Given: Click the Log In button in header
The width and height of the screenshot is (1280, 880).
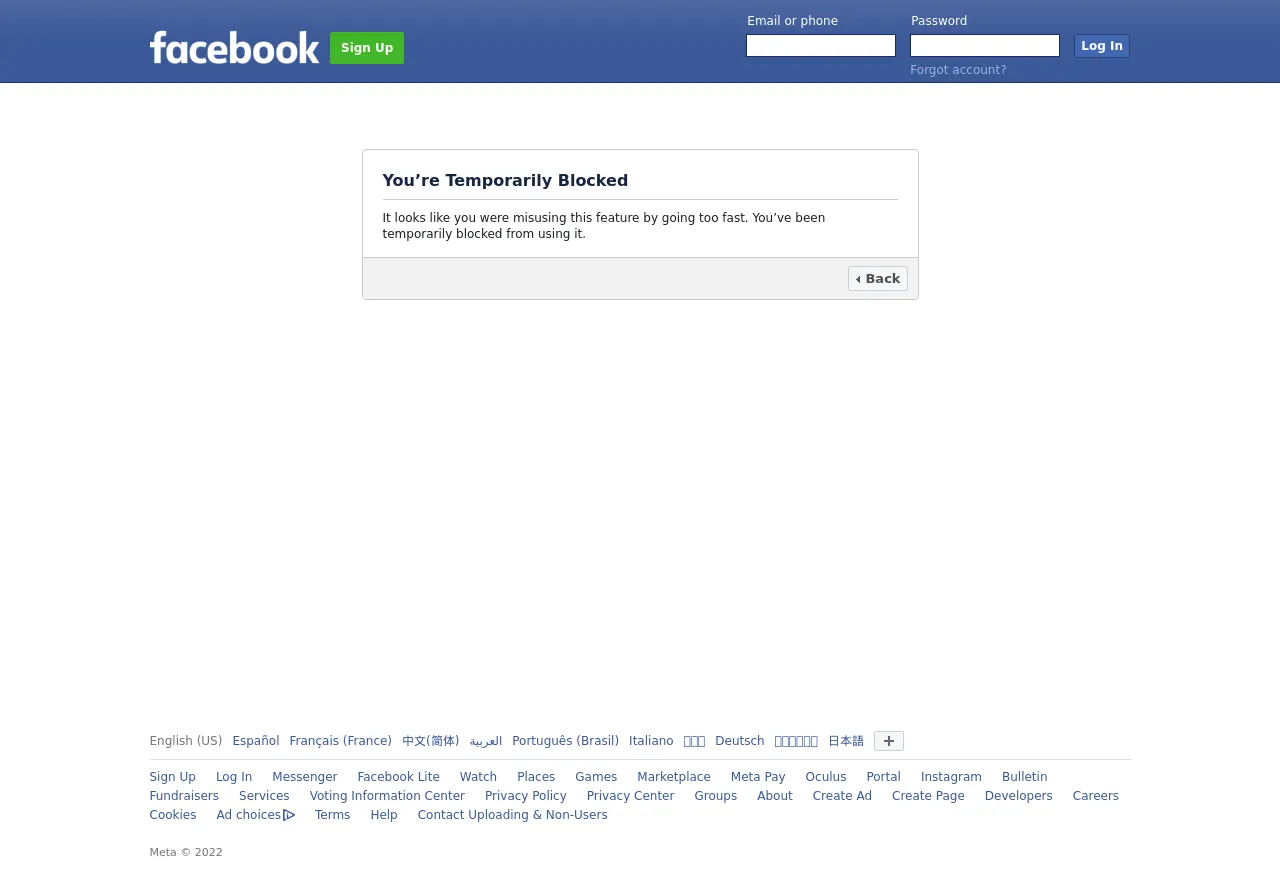Looking at the screenshot, I should pyautogui.click(x=1102, y=46).
